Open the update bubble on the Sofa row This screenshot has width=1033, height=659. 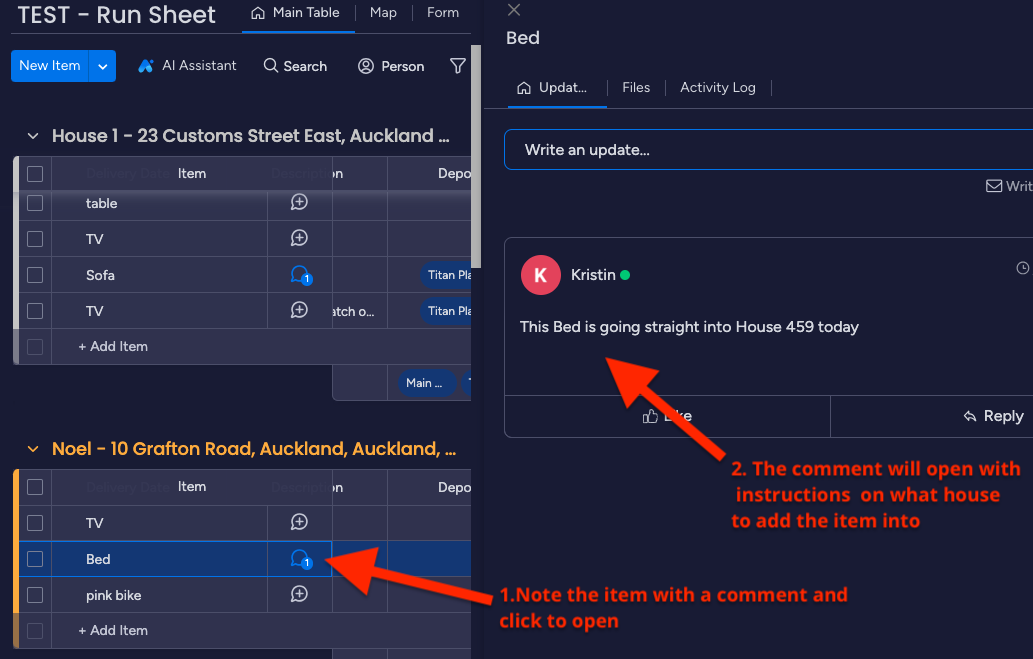coord(299,275)
